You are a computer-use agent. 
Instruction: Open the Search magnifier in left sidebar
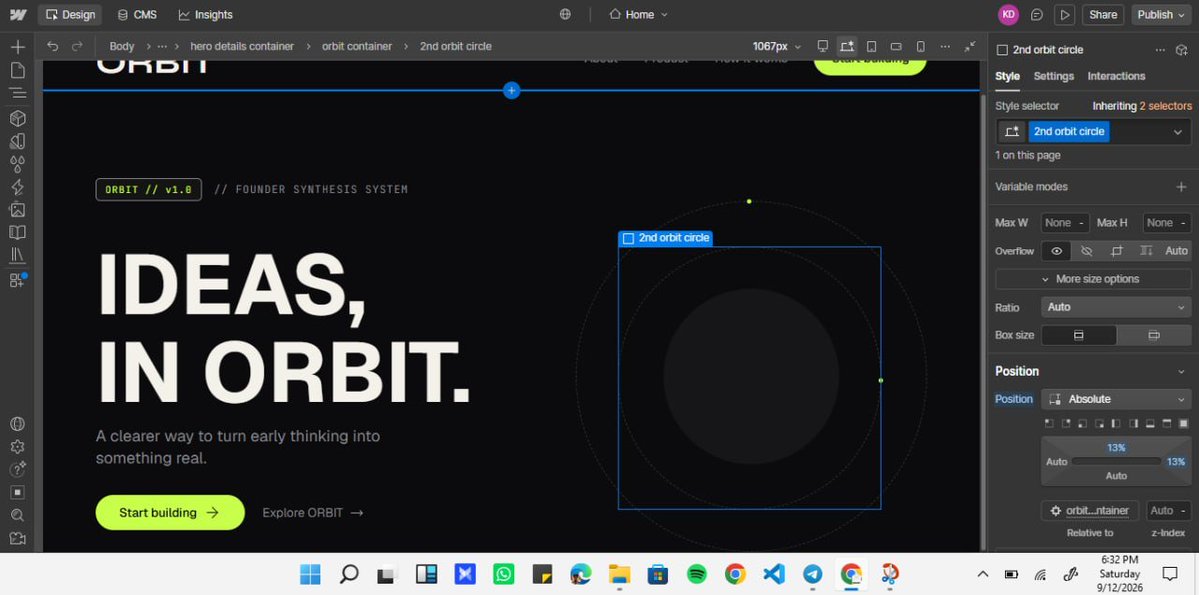point(18,515)
